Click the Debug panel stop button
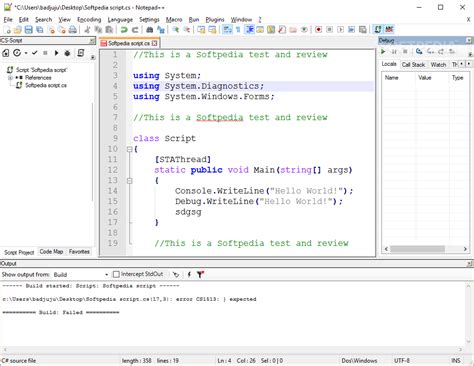Image resolution: width=474 pixels, height=366 pixels. 405,52
